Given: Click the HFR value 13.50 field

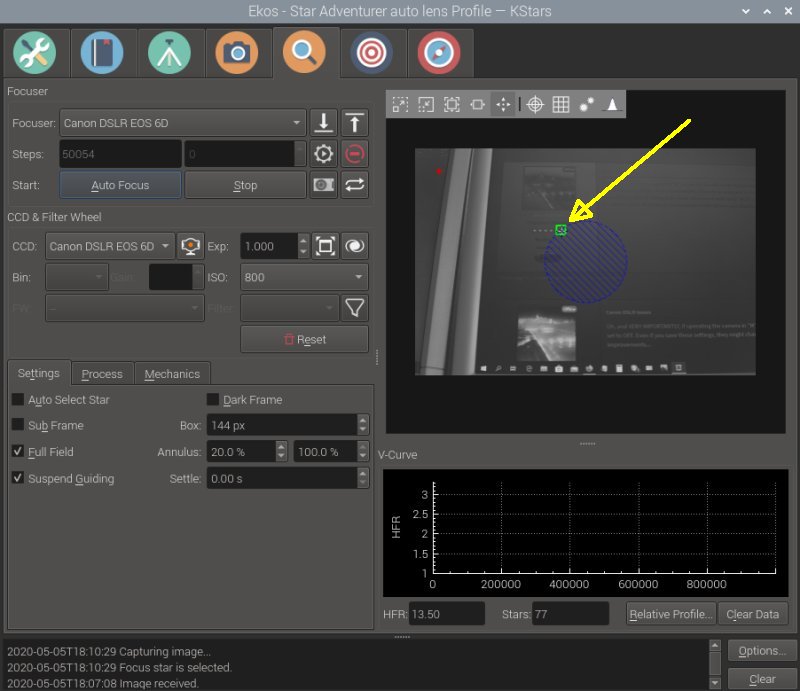Looking at the screenshot, I should (x=446, y=614).
